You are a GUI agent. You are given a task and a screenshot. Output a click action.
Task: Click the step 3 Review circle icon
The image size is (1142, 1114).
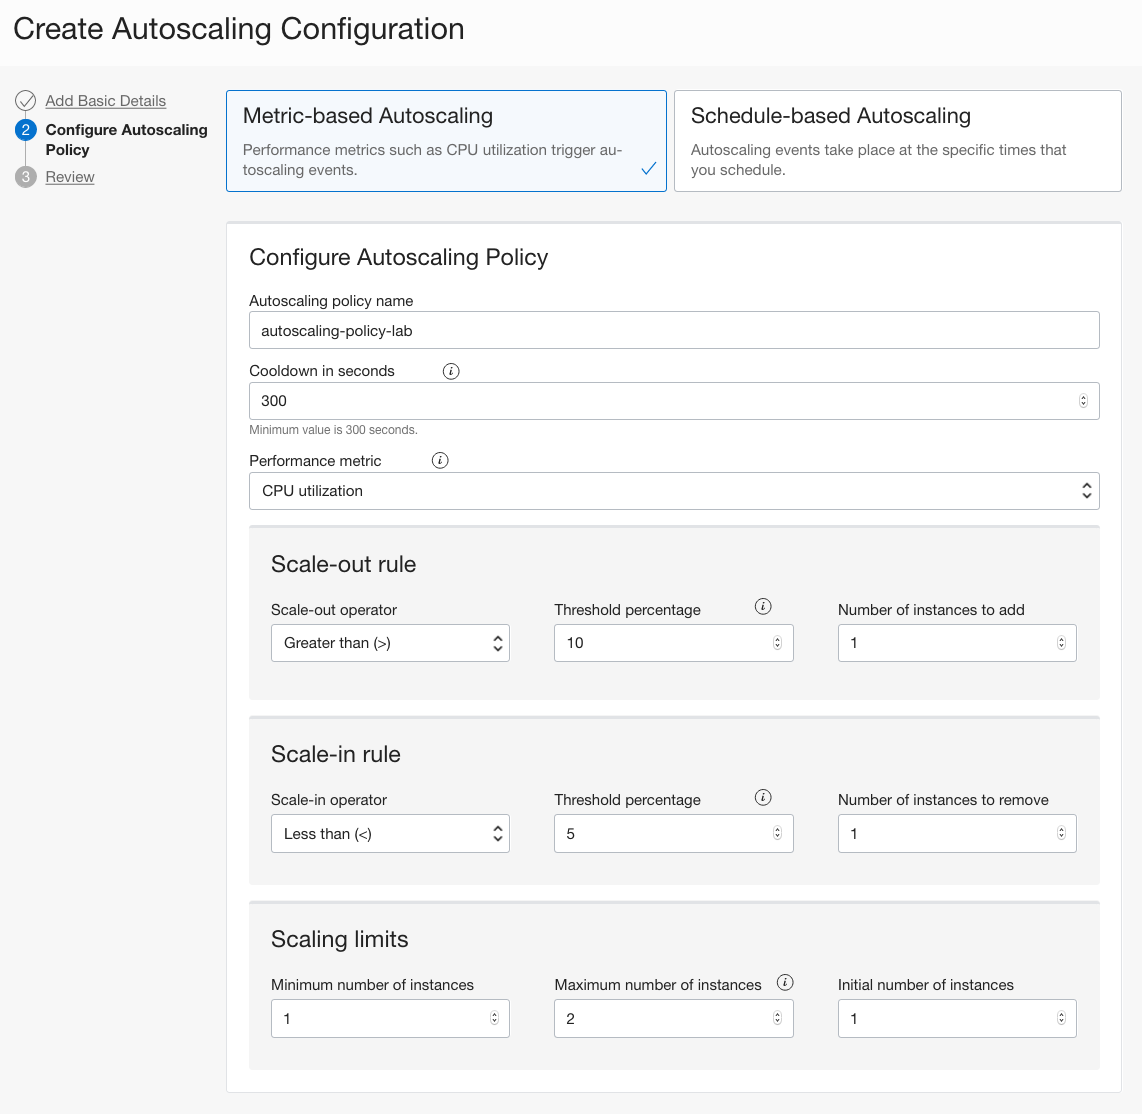coord(26,177)
